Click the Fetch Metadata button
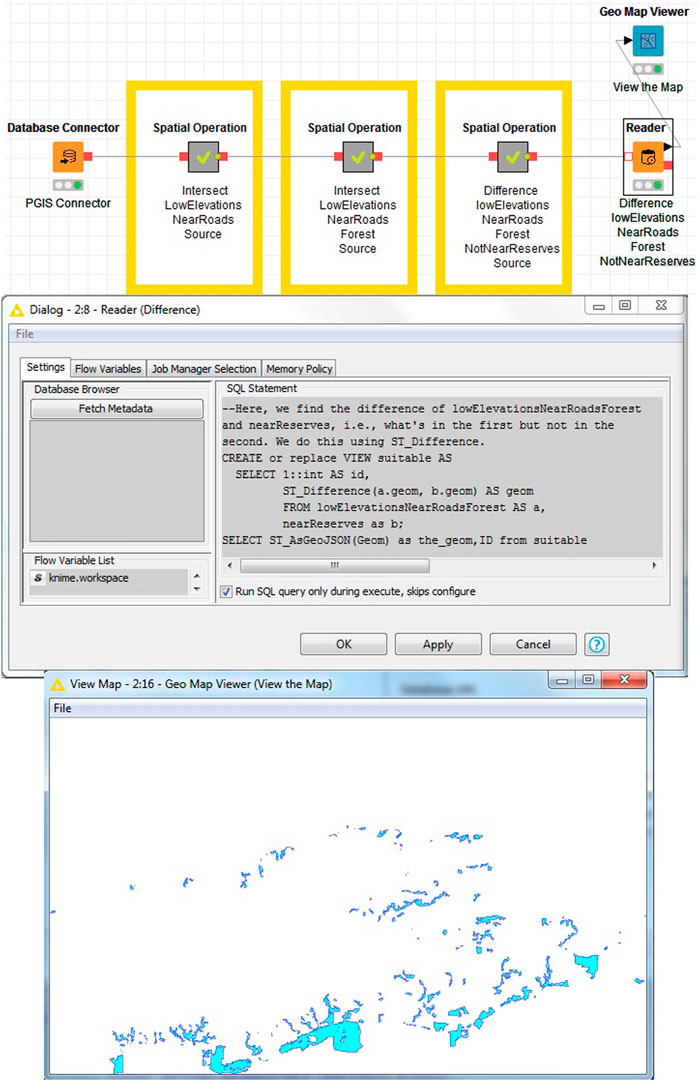The width and height of the screenshot is (699, 1082). 116,409
